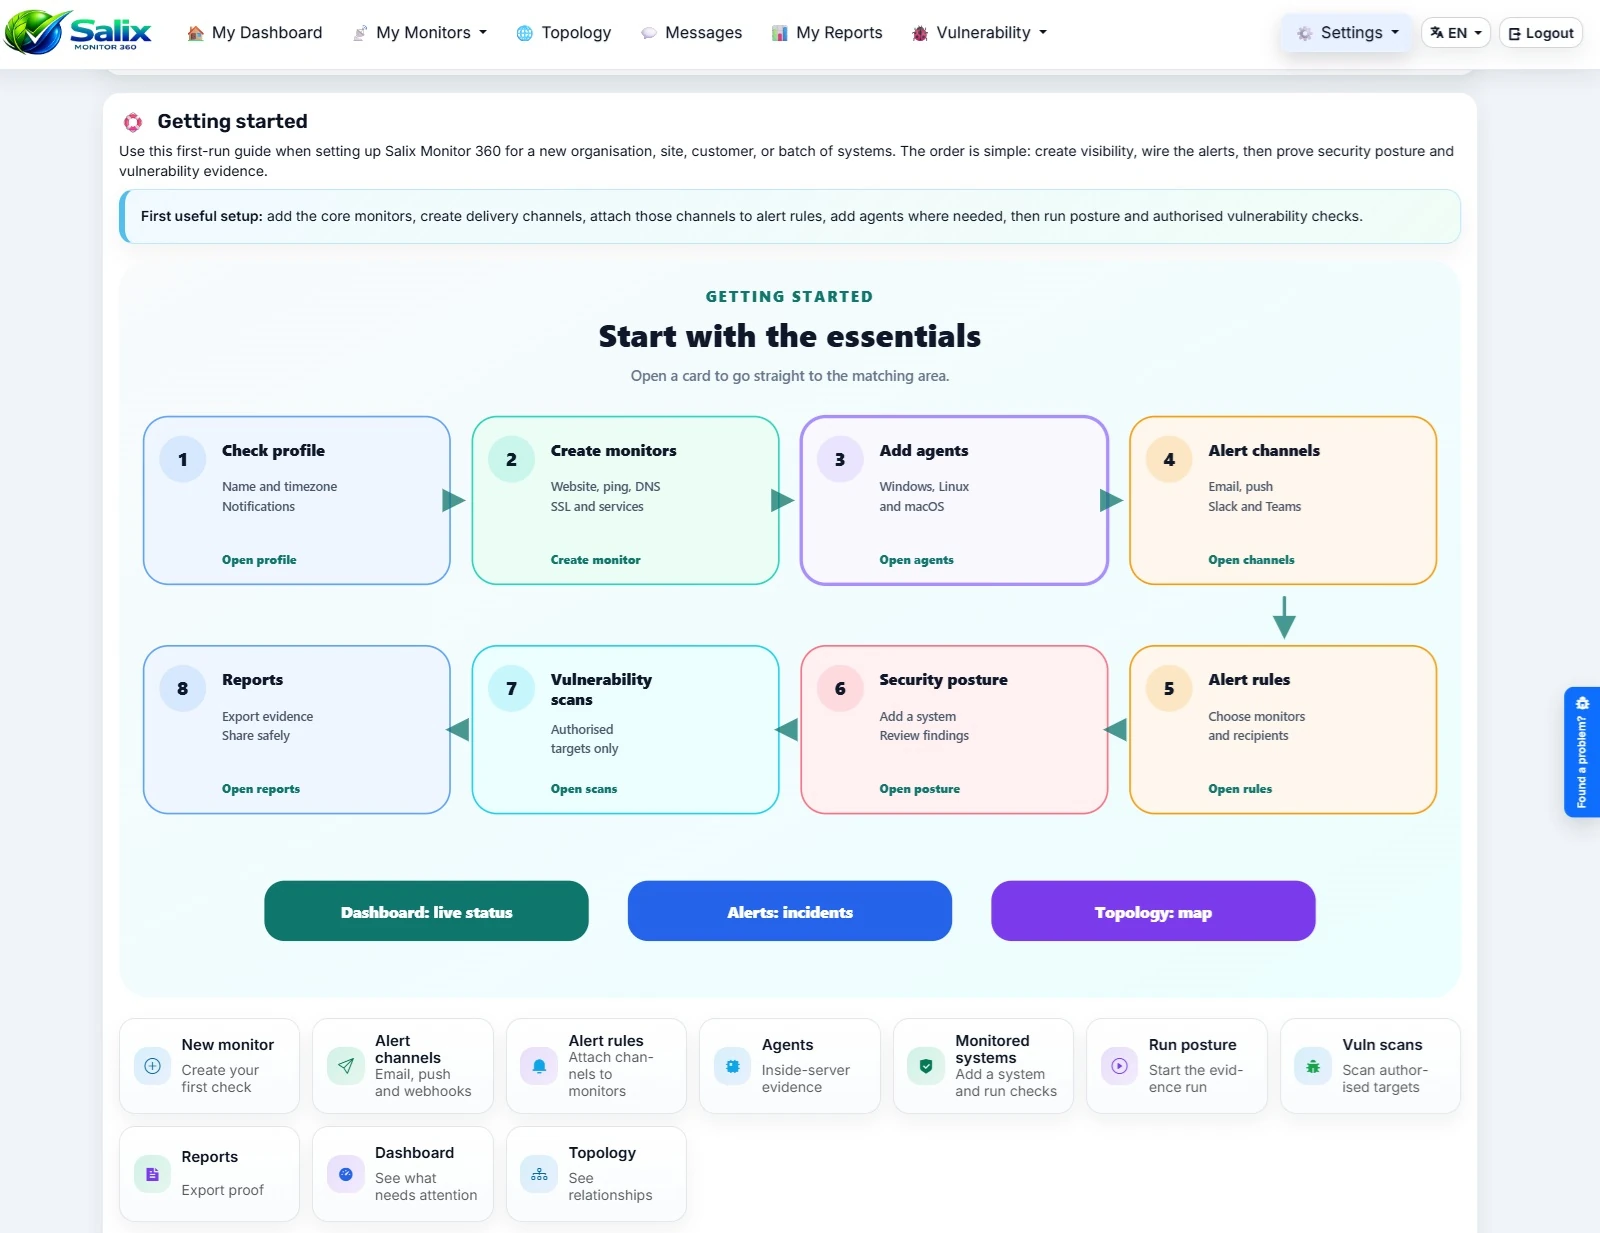Follow the Open scans link
This screenshot has width=1600, height=1233.
584,789
